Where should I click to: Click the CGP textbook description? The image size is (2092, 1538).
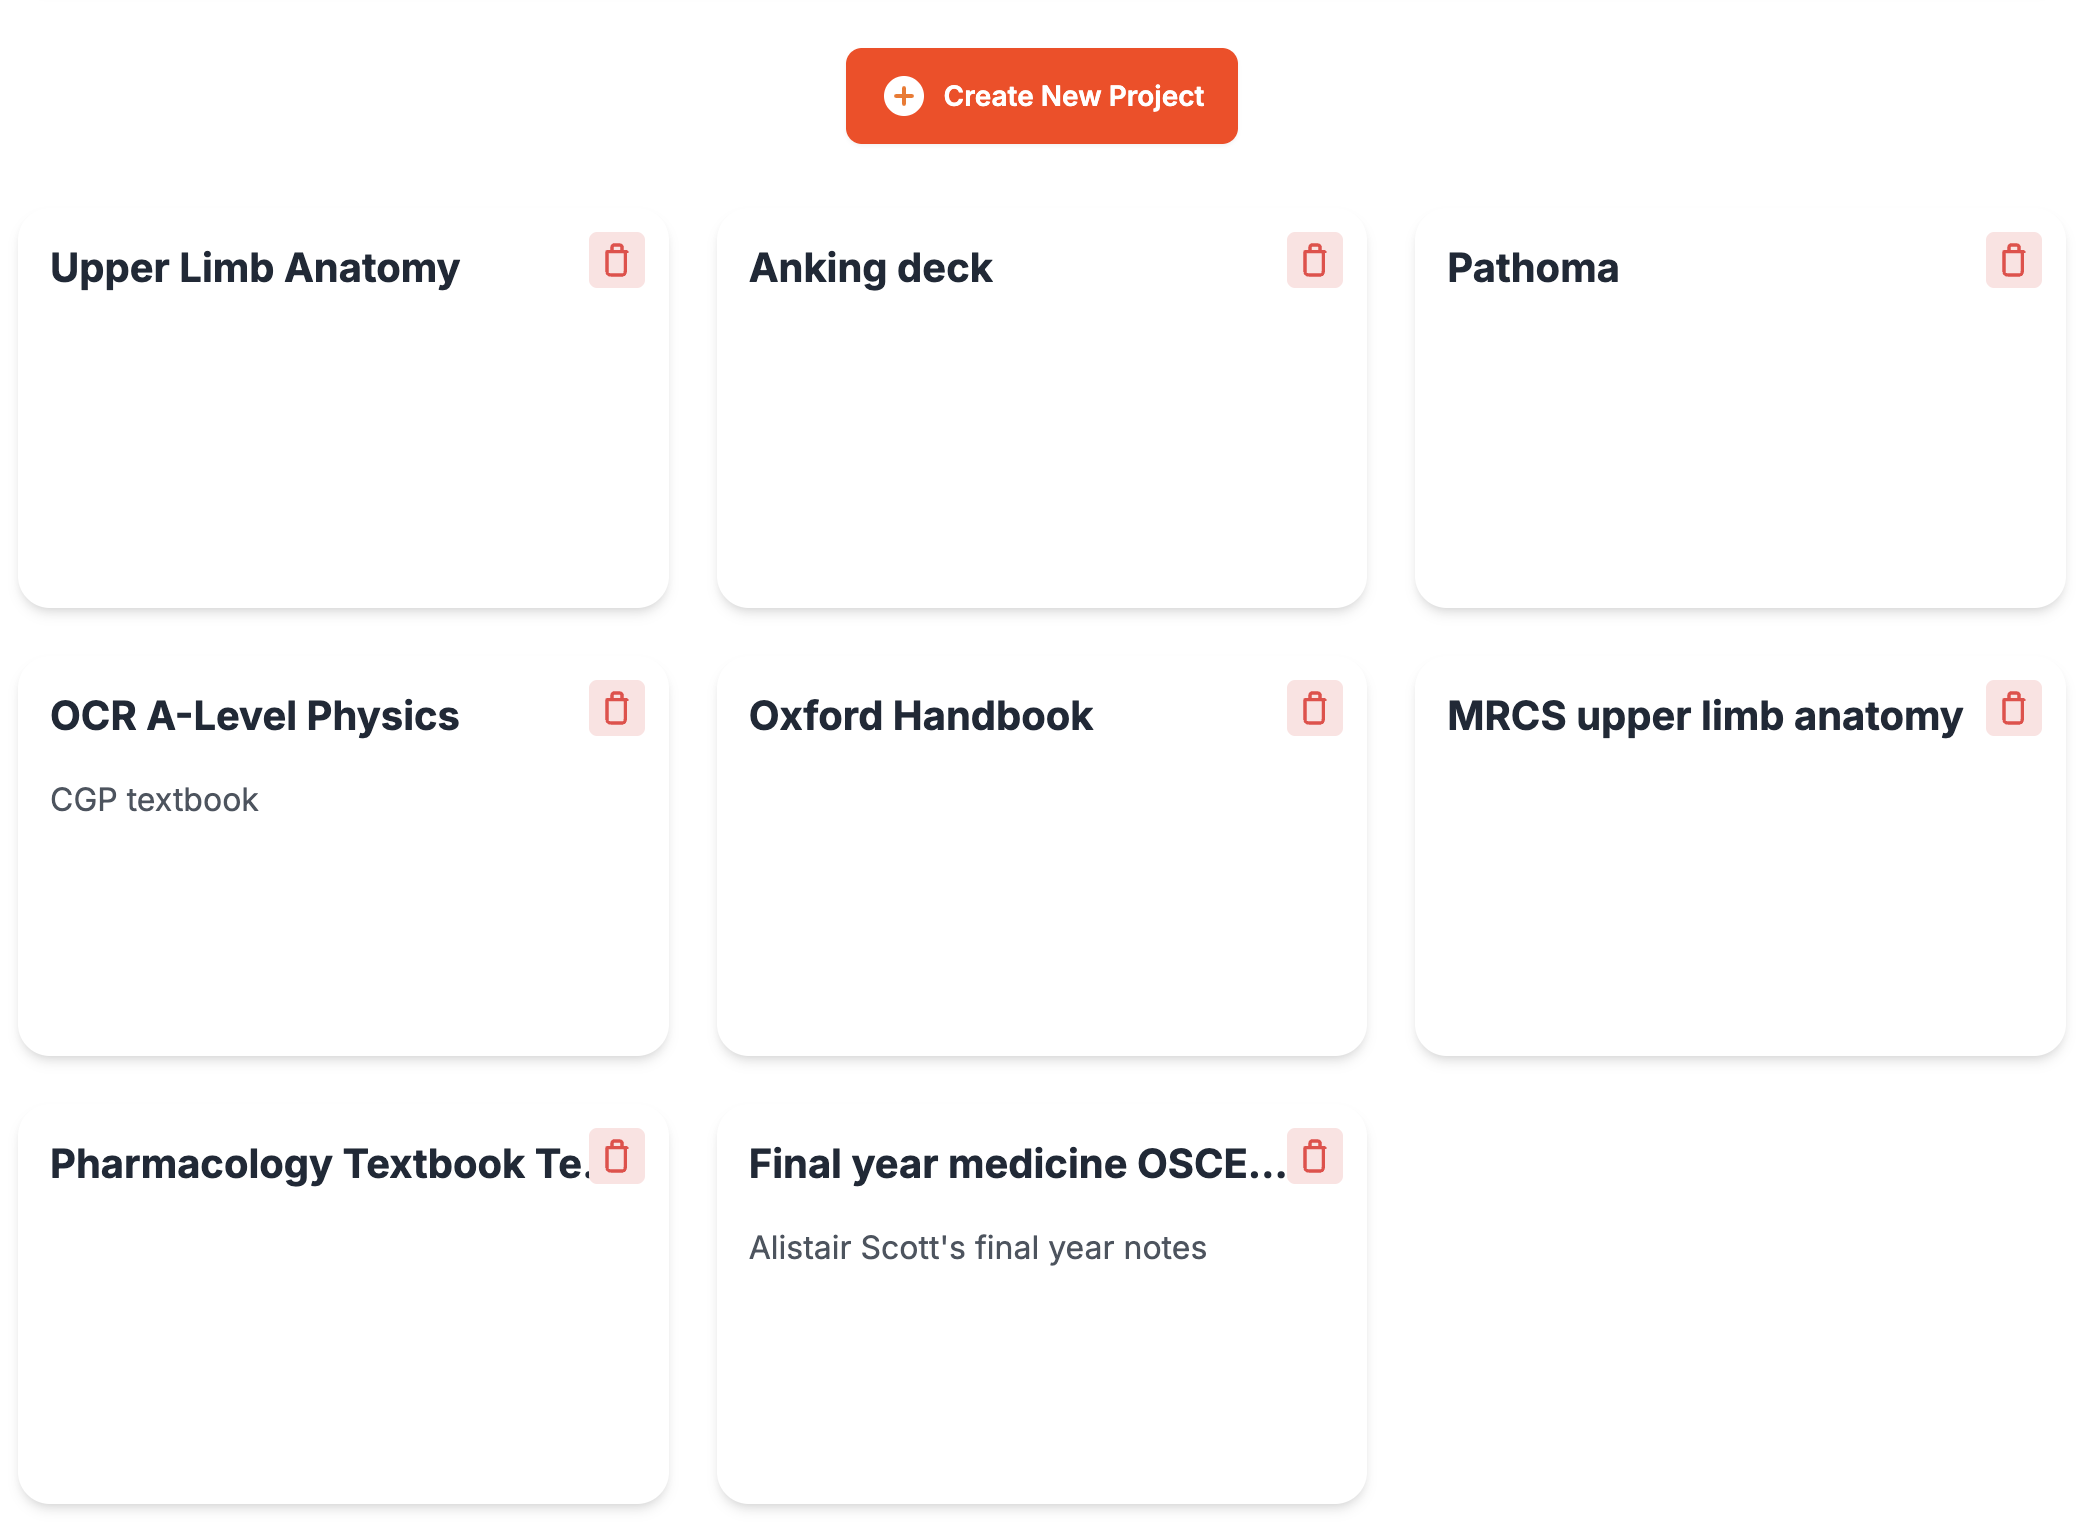(154, 800)
